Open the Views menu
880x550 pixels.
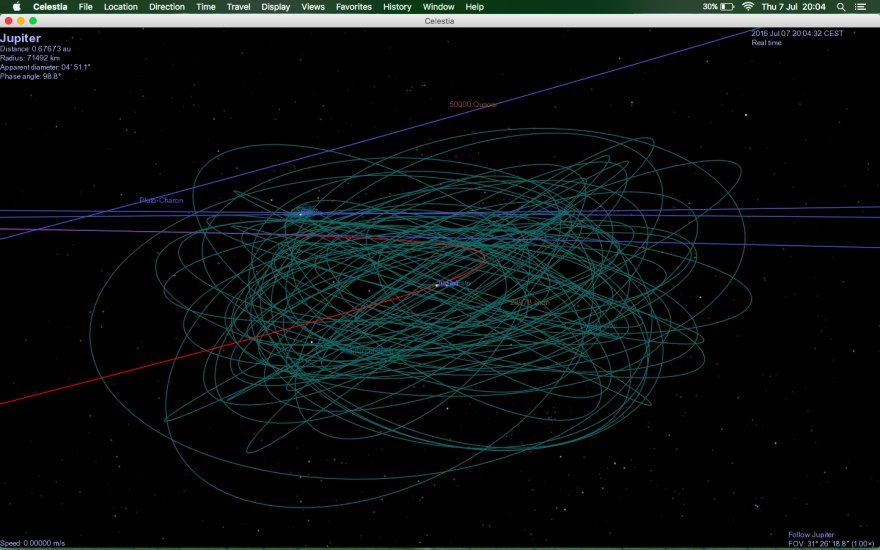[313, 7]
